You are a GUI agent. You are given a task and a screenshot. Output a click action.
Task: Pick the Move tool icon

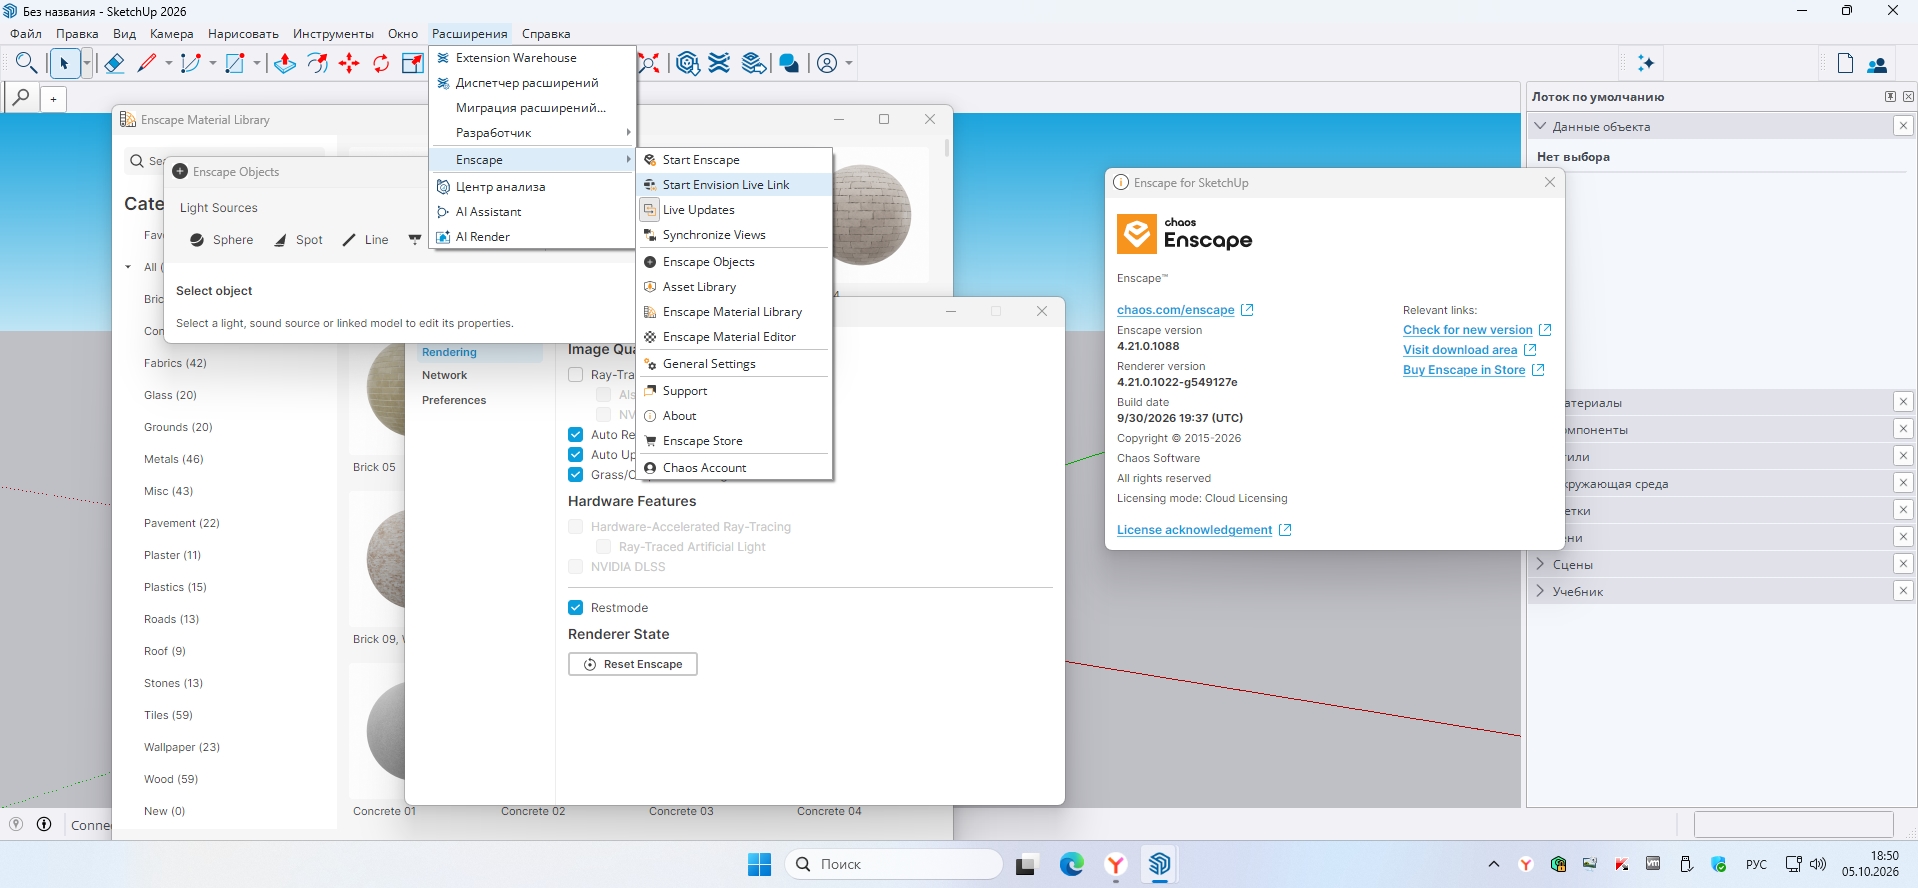pos(349,64)
